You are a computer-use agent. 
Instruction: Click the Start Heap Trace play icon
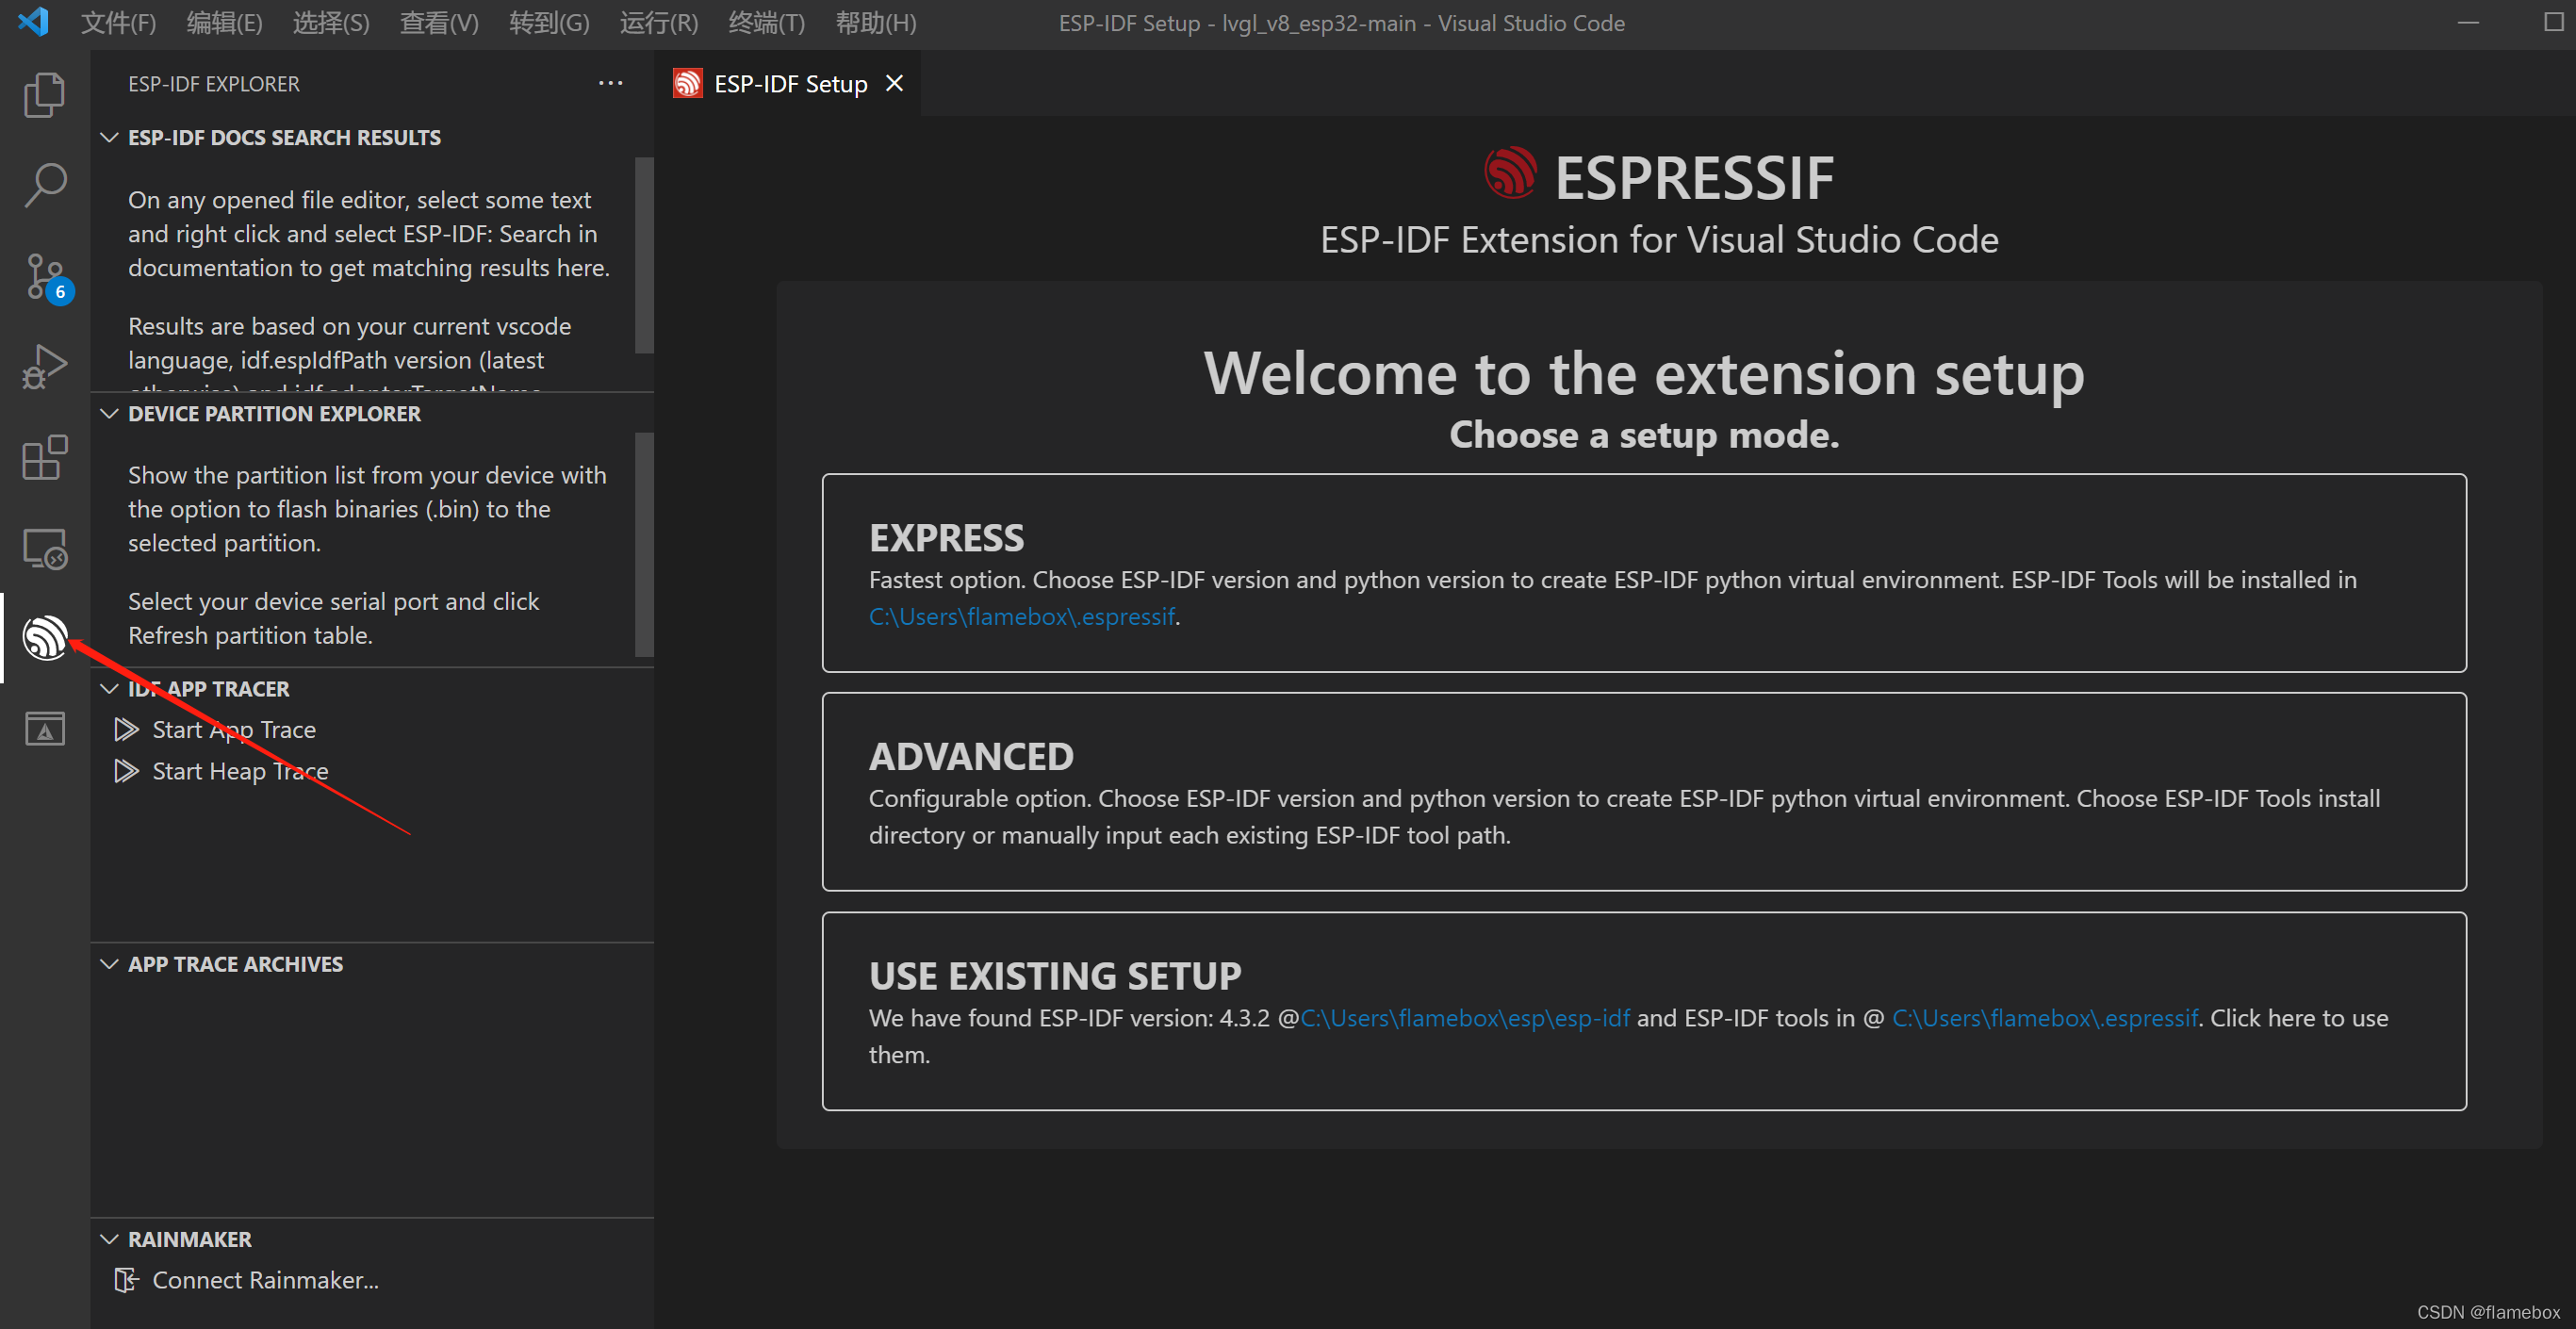click(126, 771)
